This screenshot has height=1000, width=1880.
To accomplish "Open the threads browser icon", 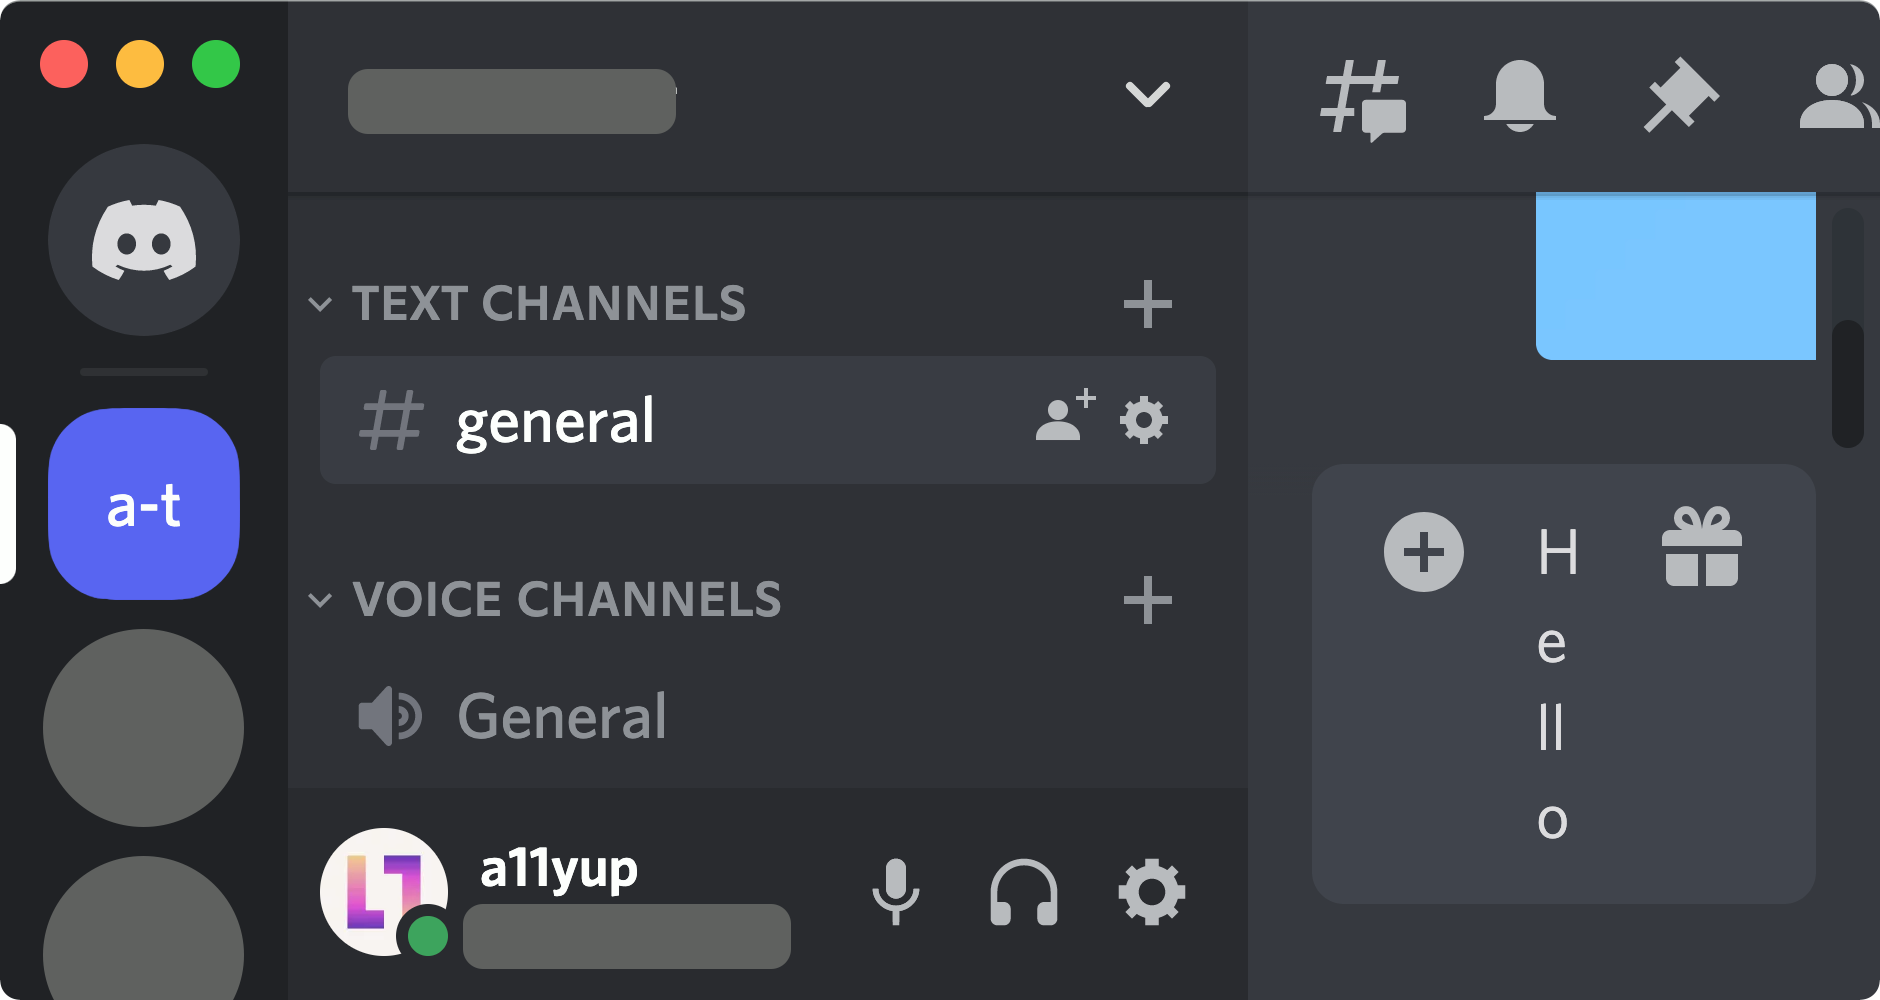I will [x=1366, y=100].
